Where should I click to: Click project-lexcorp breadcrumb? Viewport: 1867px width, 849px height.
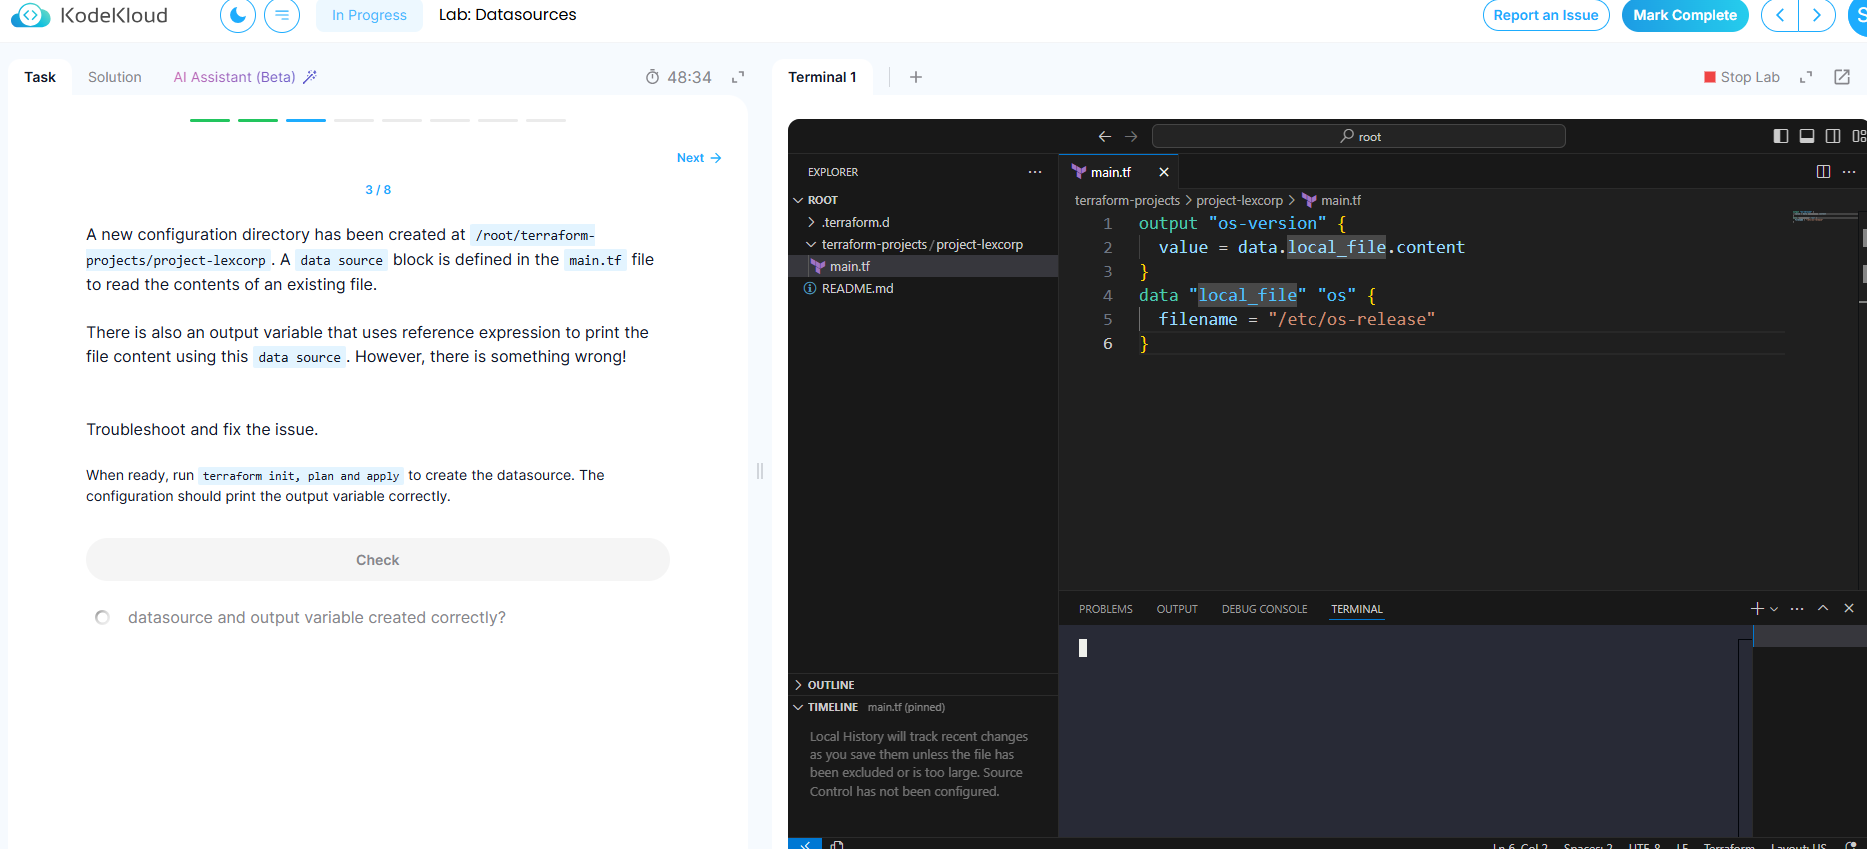pos(1239,200)
